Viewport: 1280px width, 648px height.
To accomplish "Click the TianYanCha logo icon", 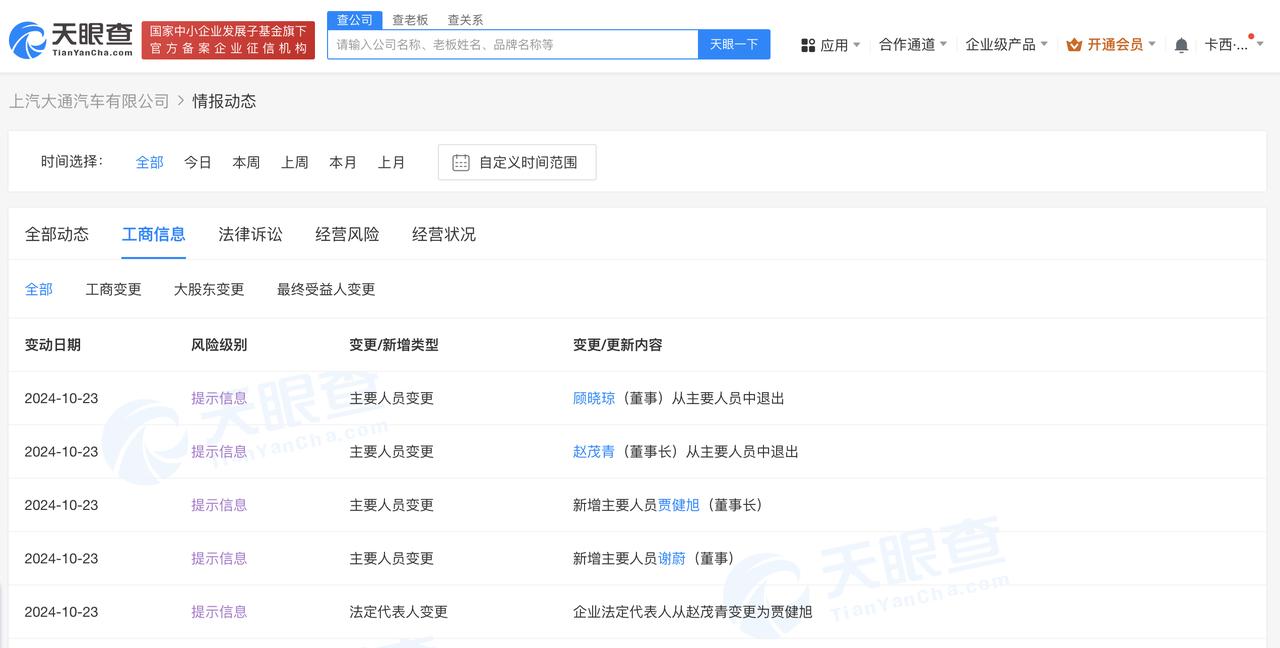I will point(27,40).
